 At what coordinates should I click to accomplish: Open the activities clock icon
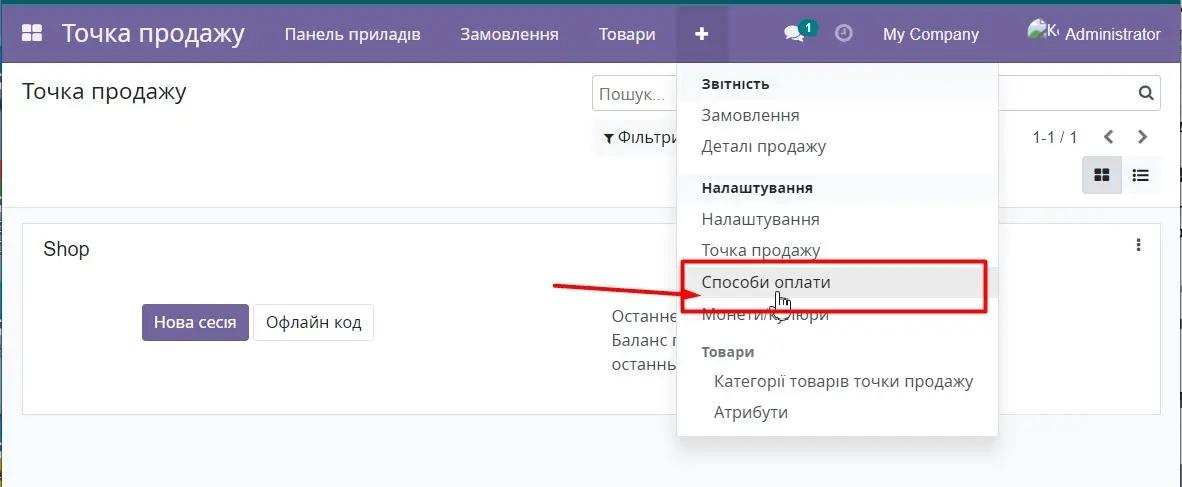coord(844,34)
